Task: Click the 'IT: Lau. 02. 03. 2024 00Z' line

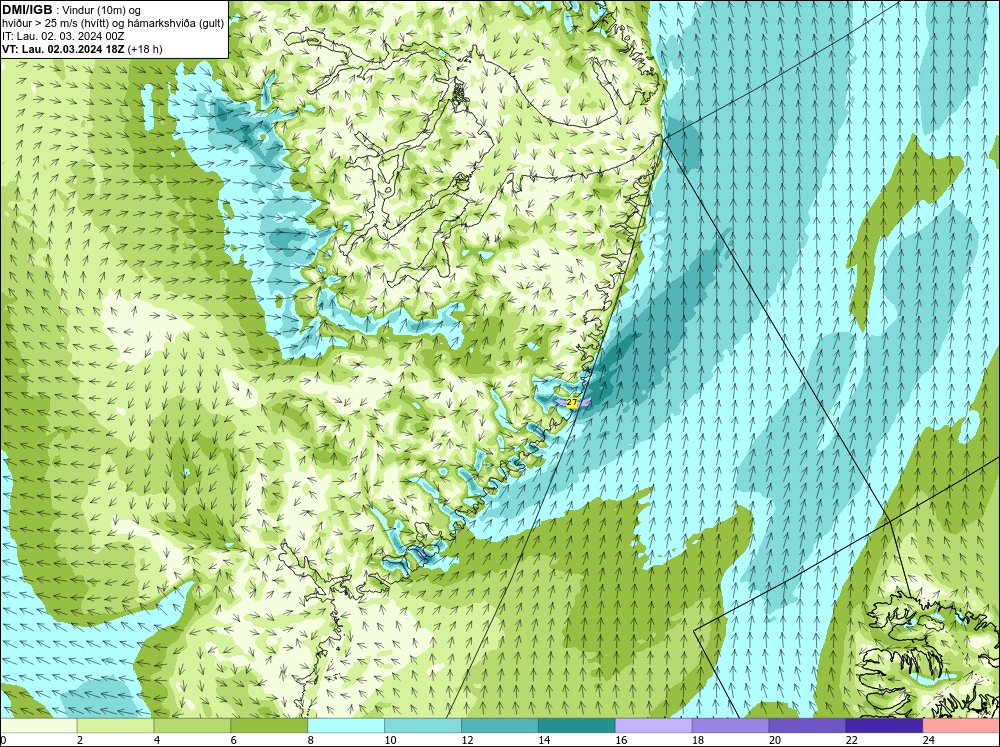Action: [x=63, y=36]
